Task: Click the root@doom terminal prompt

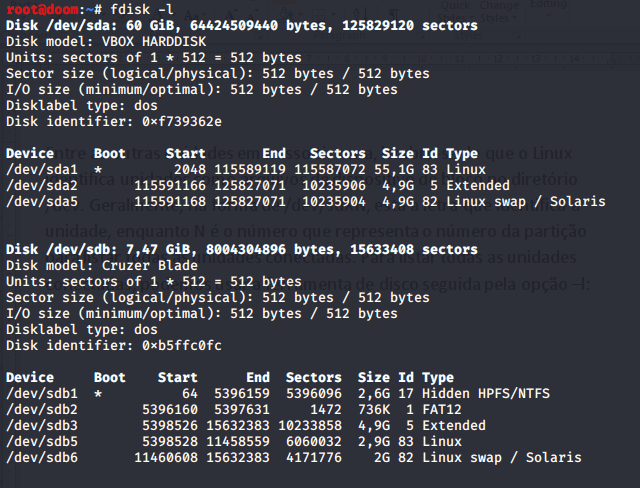Action: tap(48, 10)
